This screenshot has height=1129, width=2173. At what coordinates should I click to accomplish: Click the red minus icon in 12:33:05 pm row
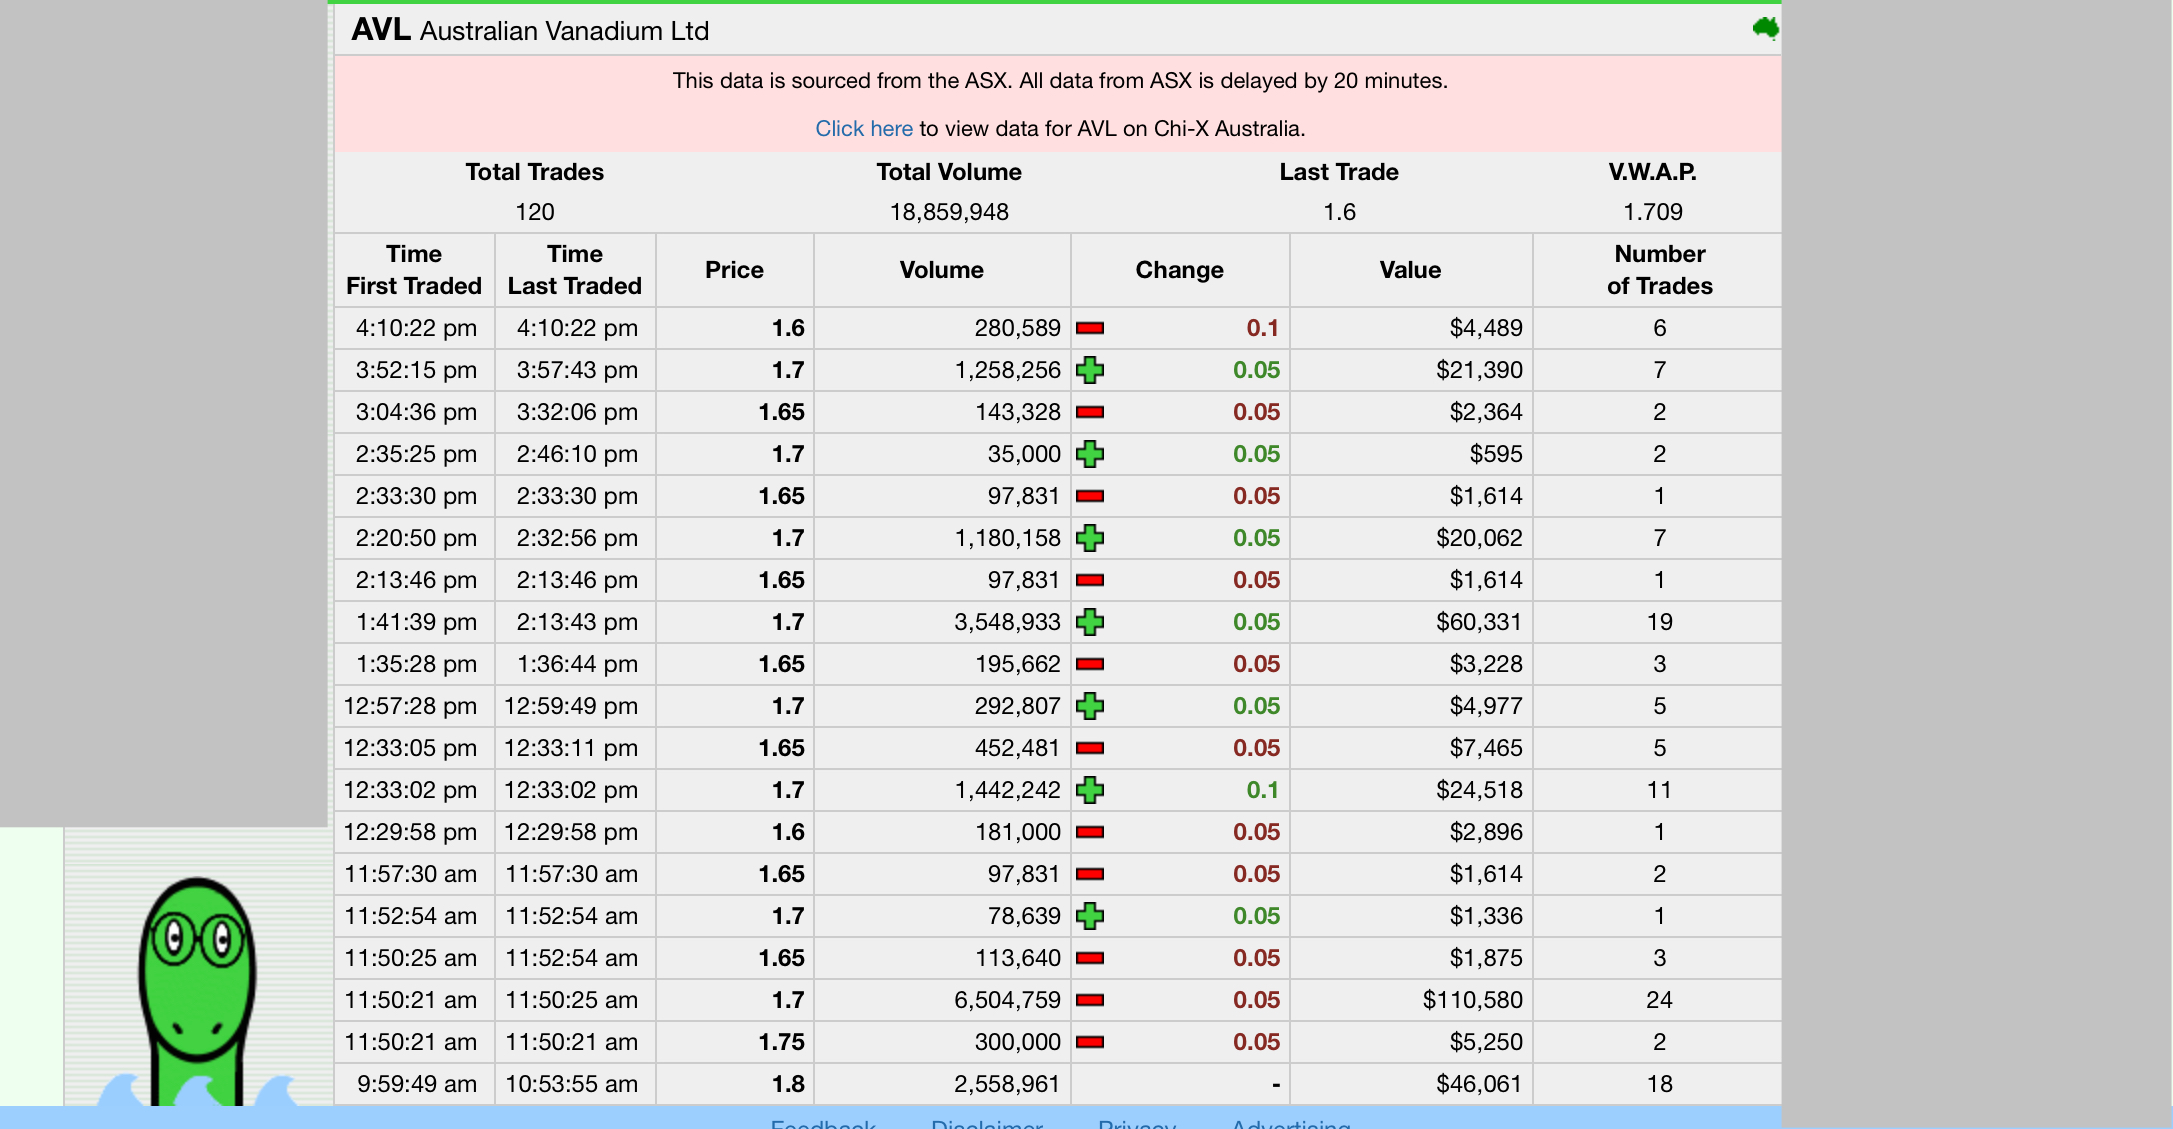coord(1090,748)
